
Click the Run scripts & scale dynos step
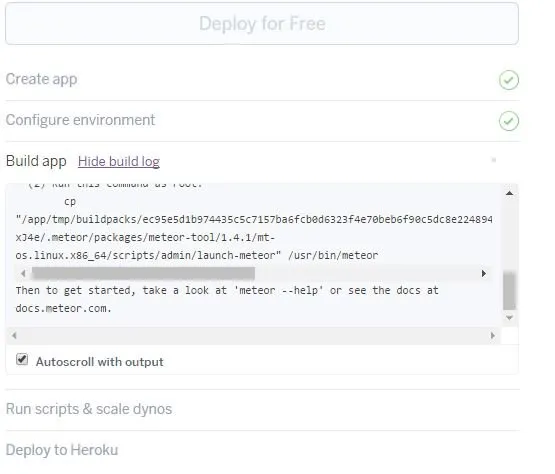pos(89,409)
